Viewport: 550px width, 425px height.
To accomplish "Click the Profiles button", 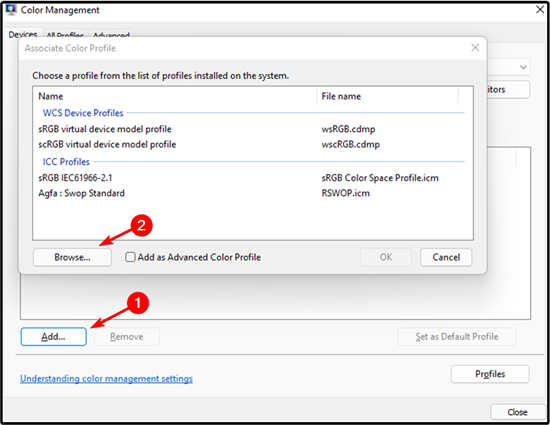I will (490, 374).
